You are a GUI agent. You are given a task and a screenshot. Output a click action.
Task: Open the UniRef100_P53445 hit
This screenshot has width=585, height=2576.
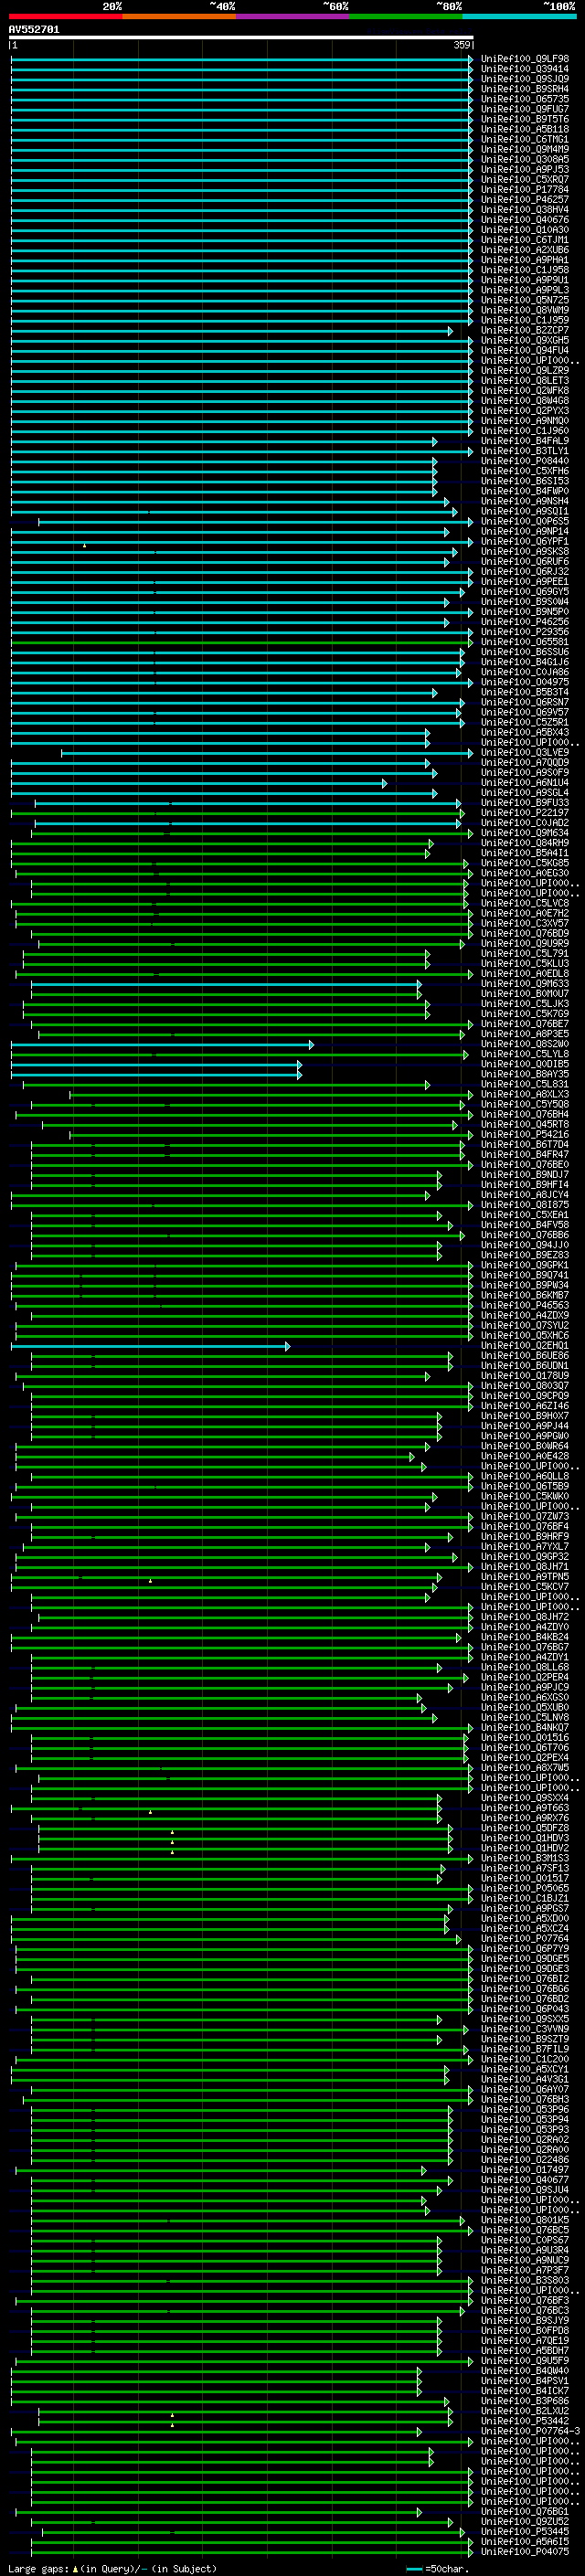(x=525, y=2533)
